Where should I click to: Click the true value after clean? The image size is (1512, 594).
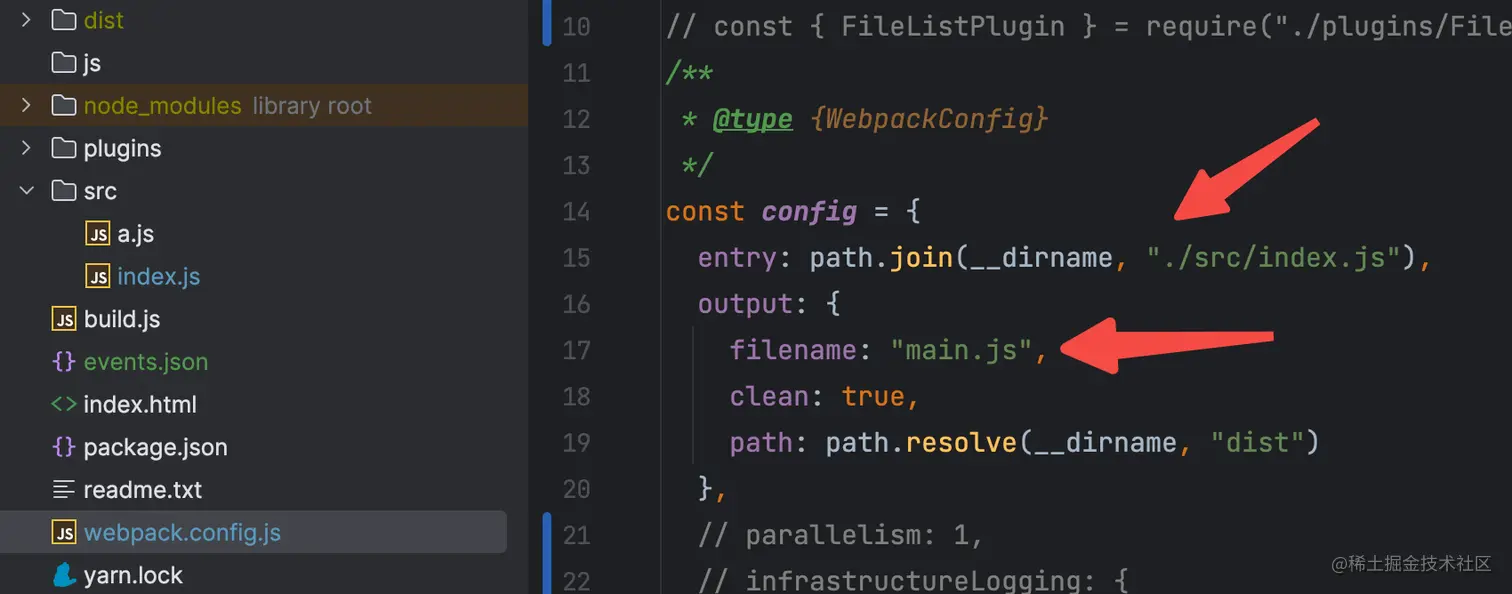873,397
